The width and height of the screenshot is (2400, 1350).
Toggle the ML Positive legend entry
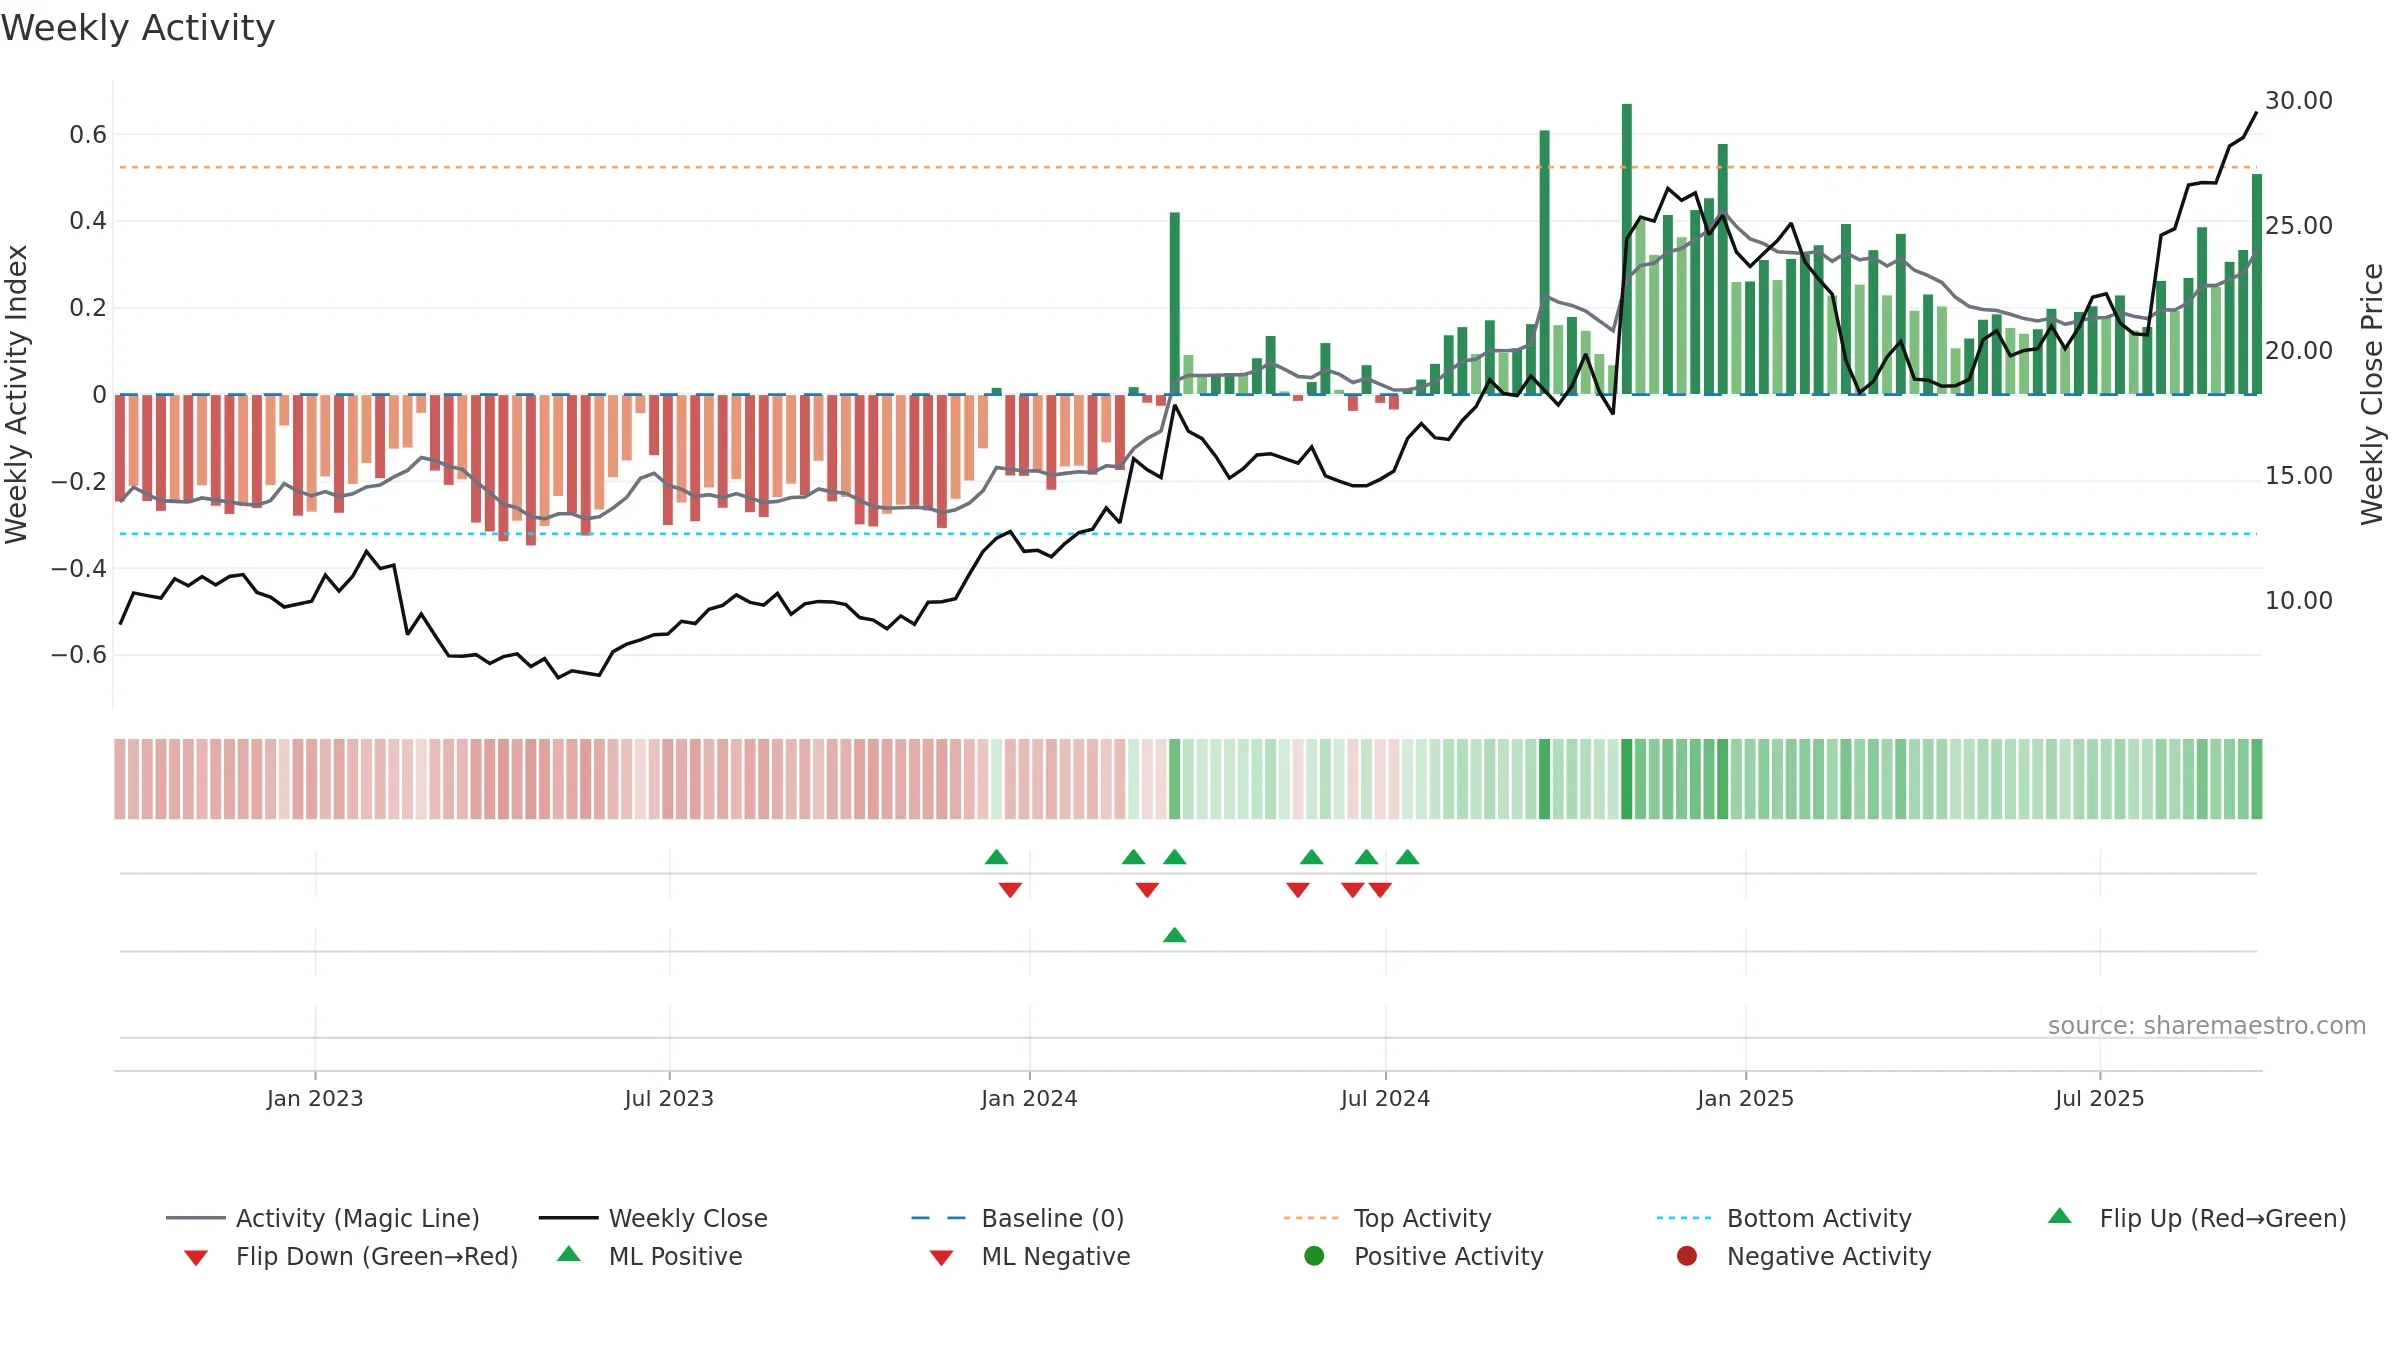(650, 1256)
